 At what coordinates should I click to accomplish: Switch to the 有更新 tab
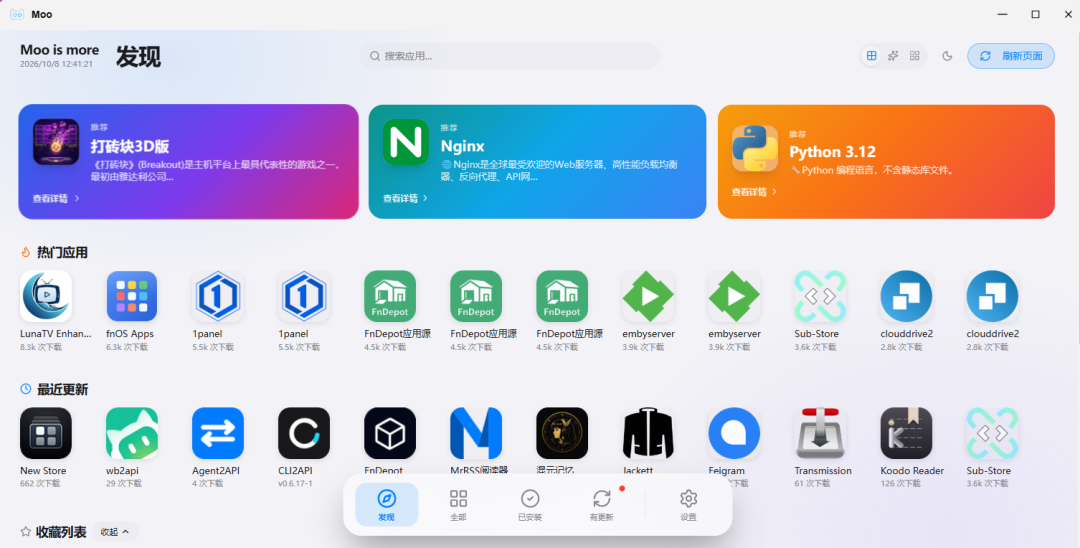pyautogui.click(x=601, y=505)
